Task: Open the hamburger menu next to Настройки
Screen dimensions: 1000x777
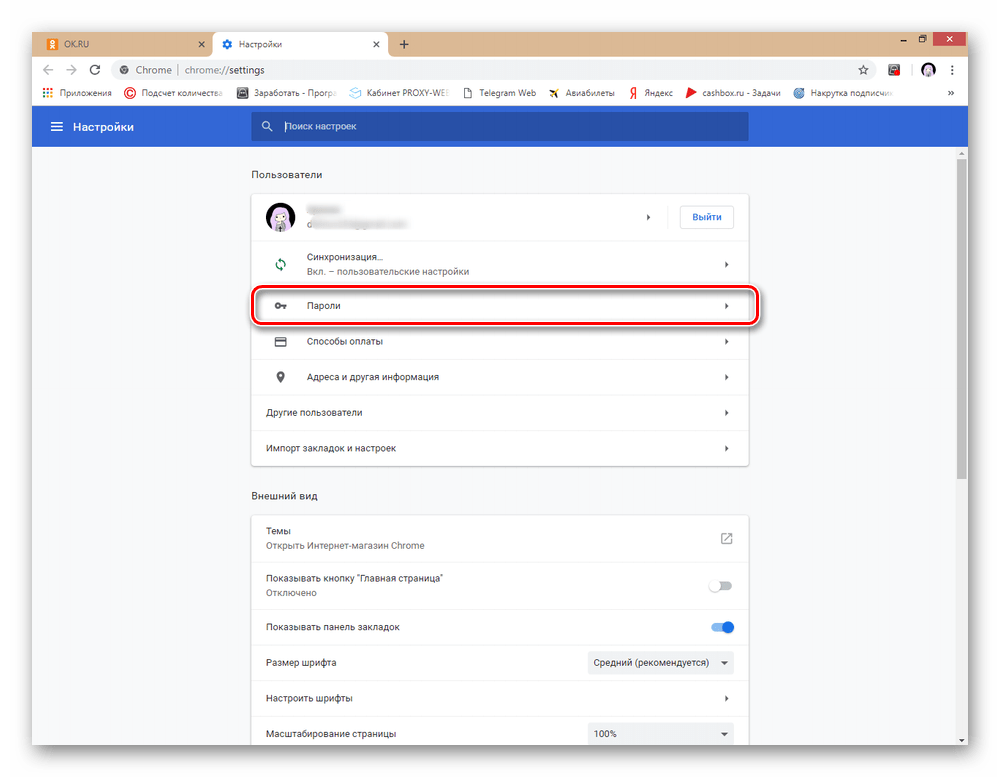Action: click(x=57, y=127)
